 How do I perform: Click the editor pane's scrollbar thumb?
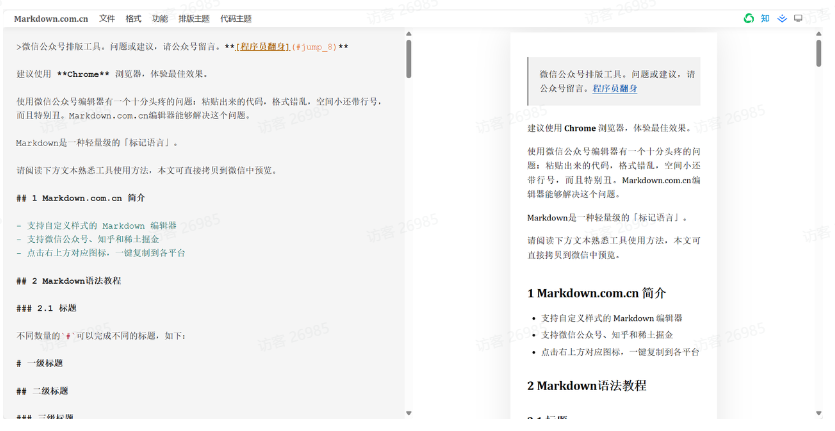coord(408,59)
